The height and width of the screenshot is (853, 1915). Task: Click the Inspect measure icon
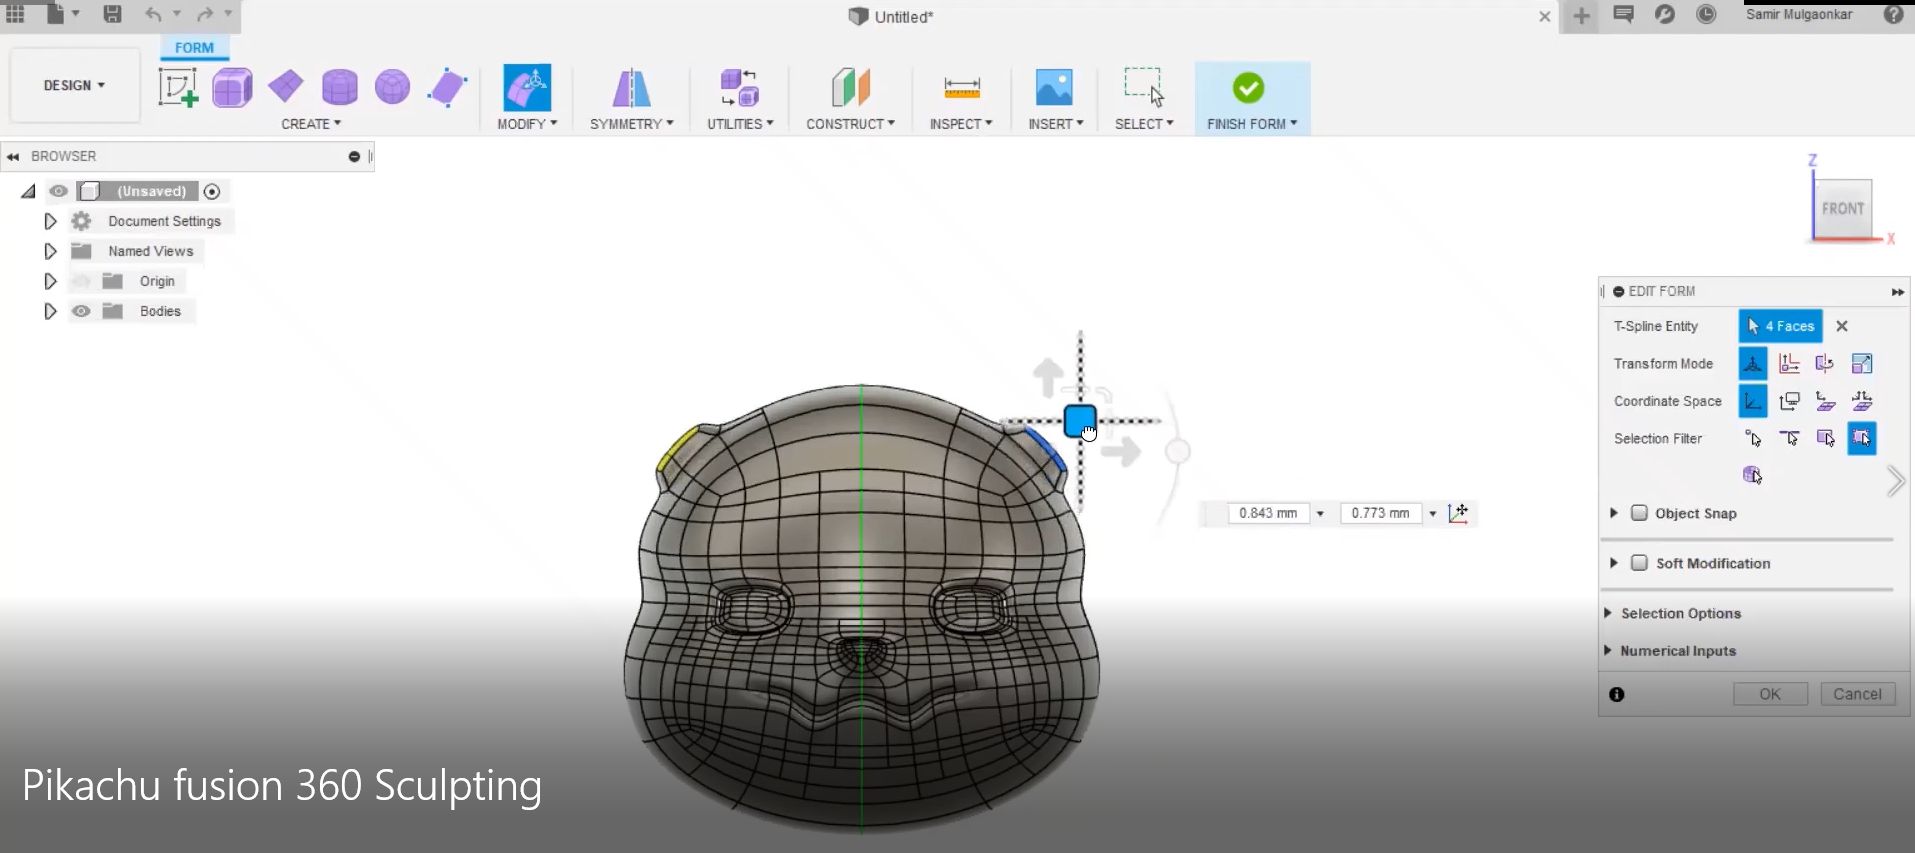point(961,88)
